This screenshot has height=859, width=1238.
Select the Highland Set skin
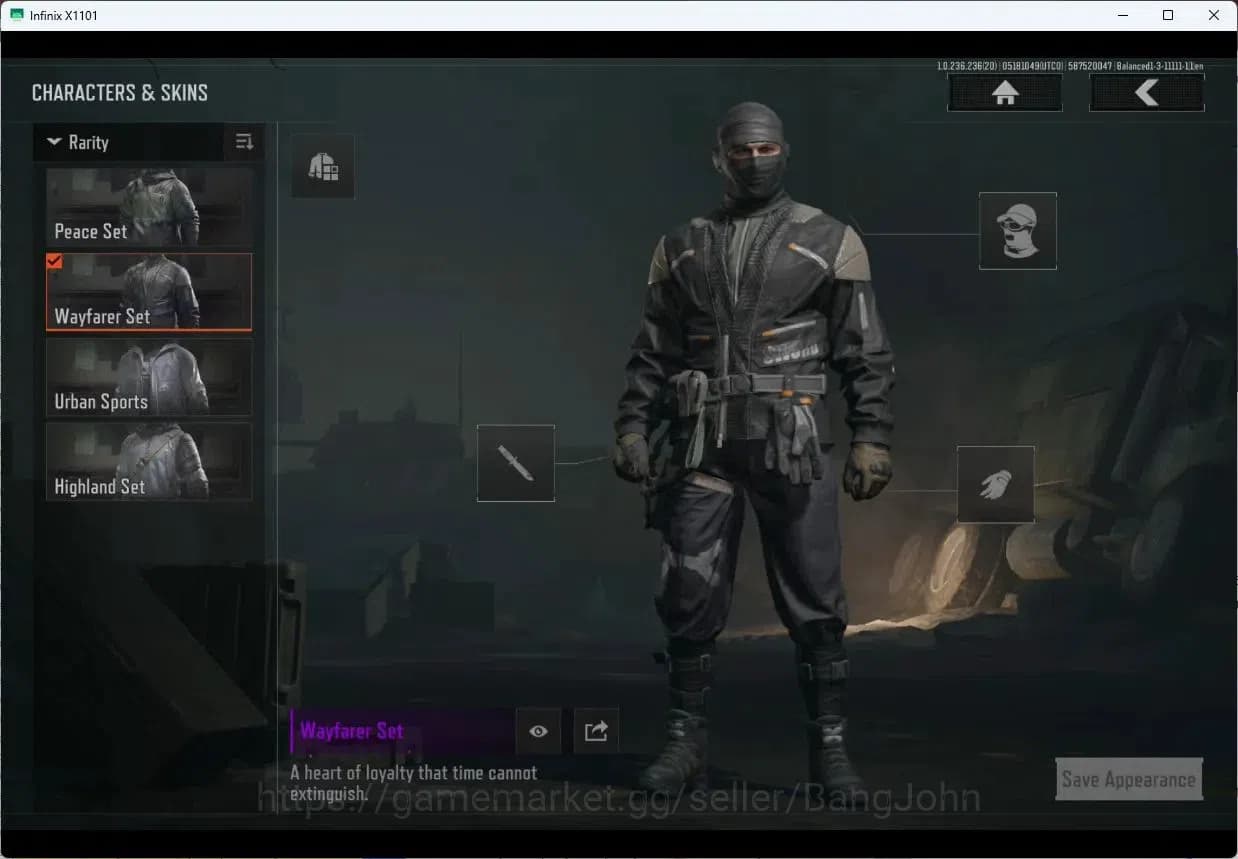(x=149, y=462)
